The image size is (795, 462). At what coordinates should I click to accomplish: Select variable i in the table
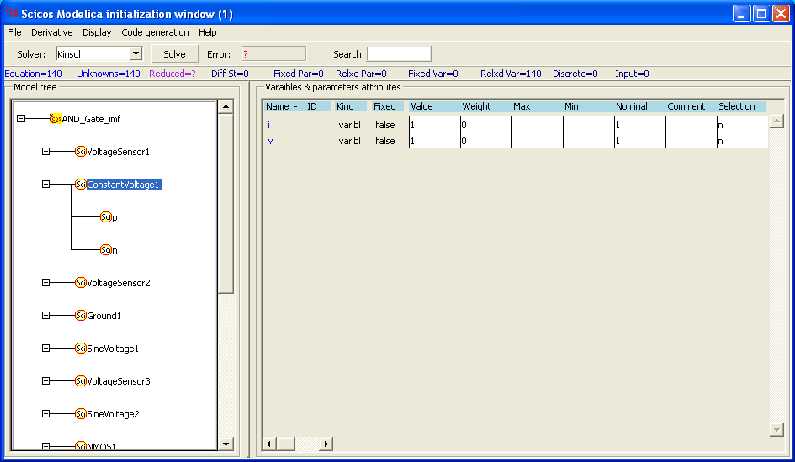pyautogui.click(x=269, y=124)
